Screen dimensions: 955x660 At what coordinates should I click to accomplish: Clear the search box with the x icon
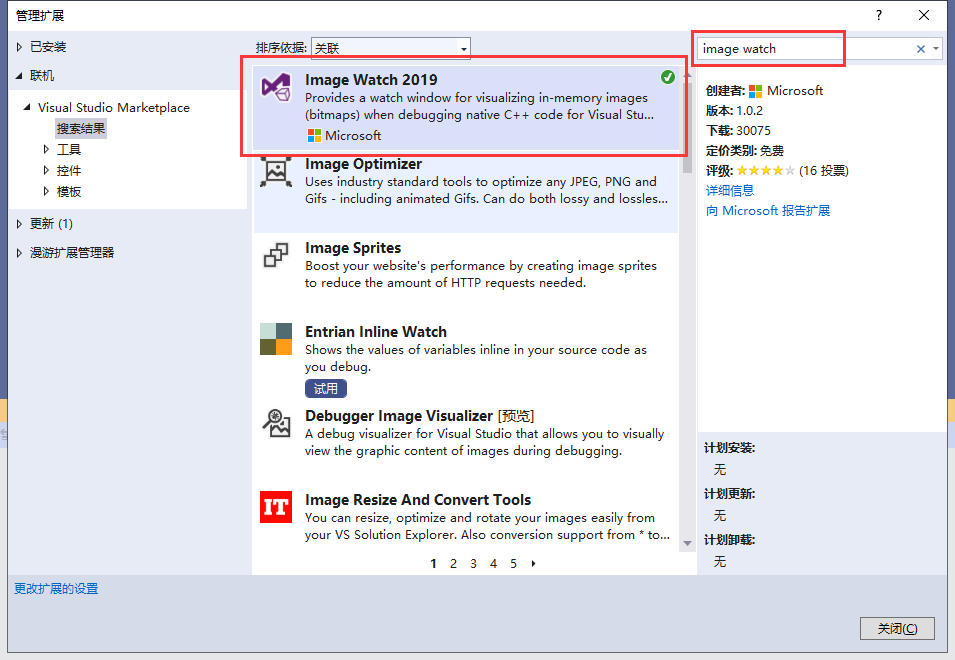pyautogui.click(x=923, y=47)
